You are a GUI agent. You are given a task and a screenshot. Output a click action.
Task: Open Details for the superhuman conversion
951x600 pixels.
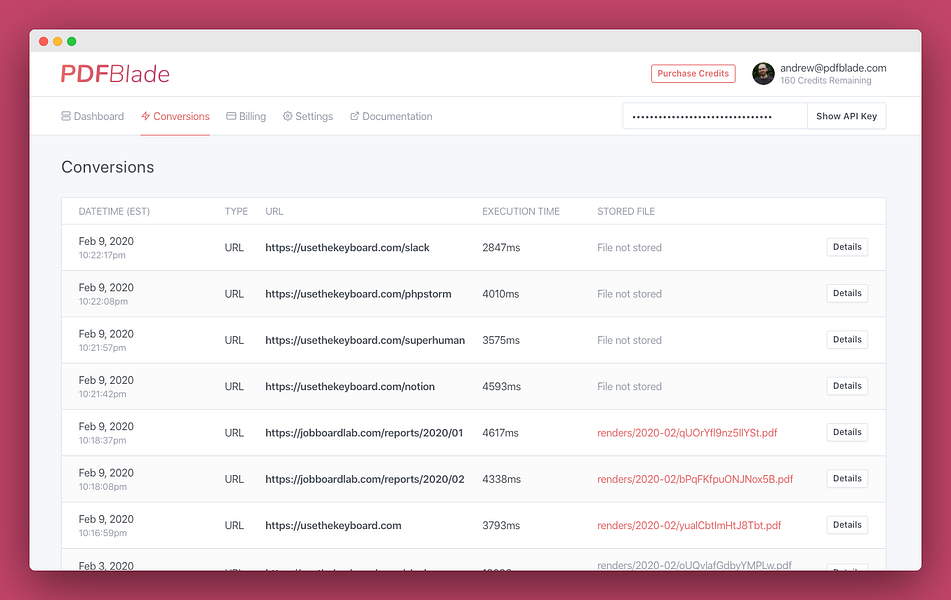click(x=847, y=340)
